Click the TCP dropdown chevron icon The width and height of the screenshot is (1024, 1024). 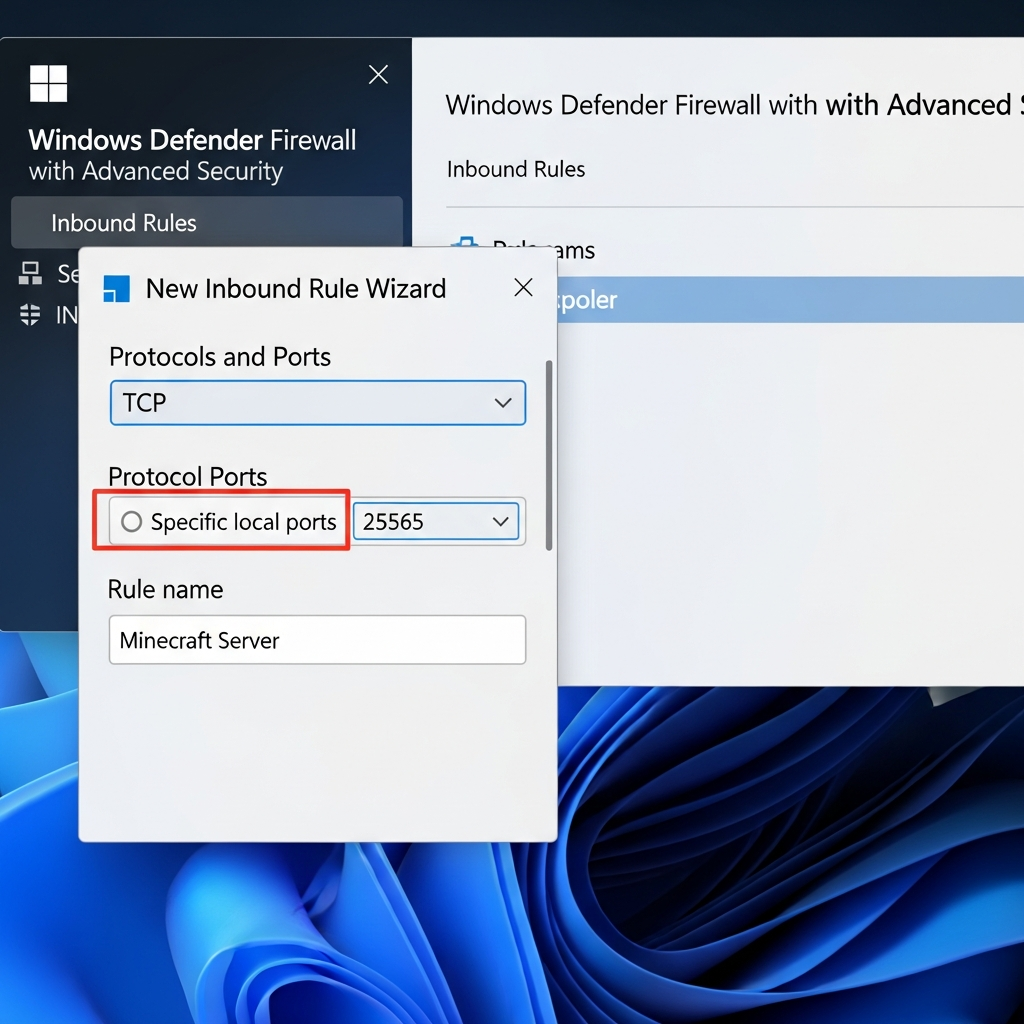pyautogui.click(x=503, y=402)
